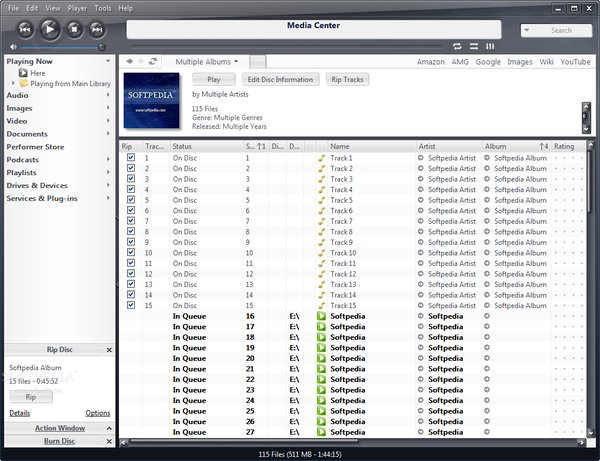Viewport: 600px width, 461px height.
Task: Uncheck the Rip checkbox for Track 1
Action: [131, 157]
